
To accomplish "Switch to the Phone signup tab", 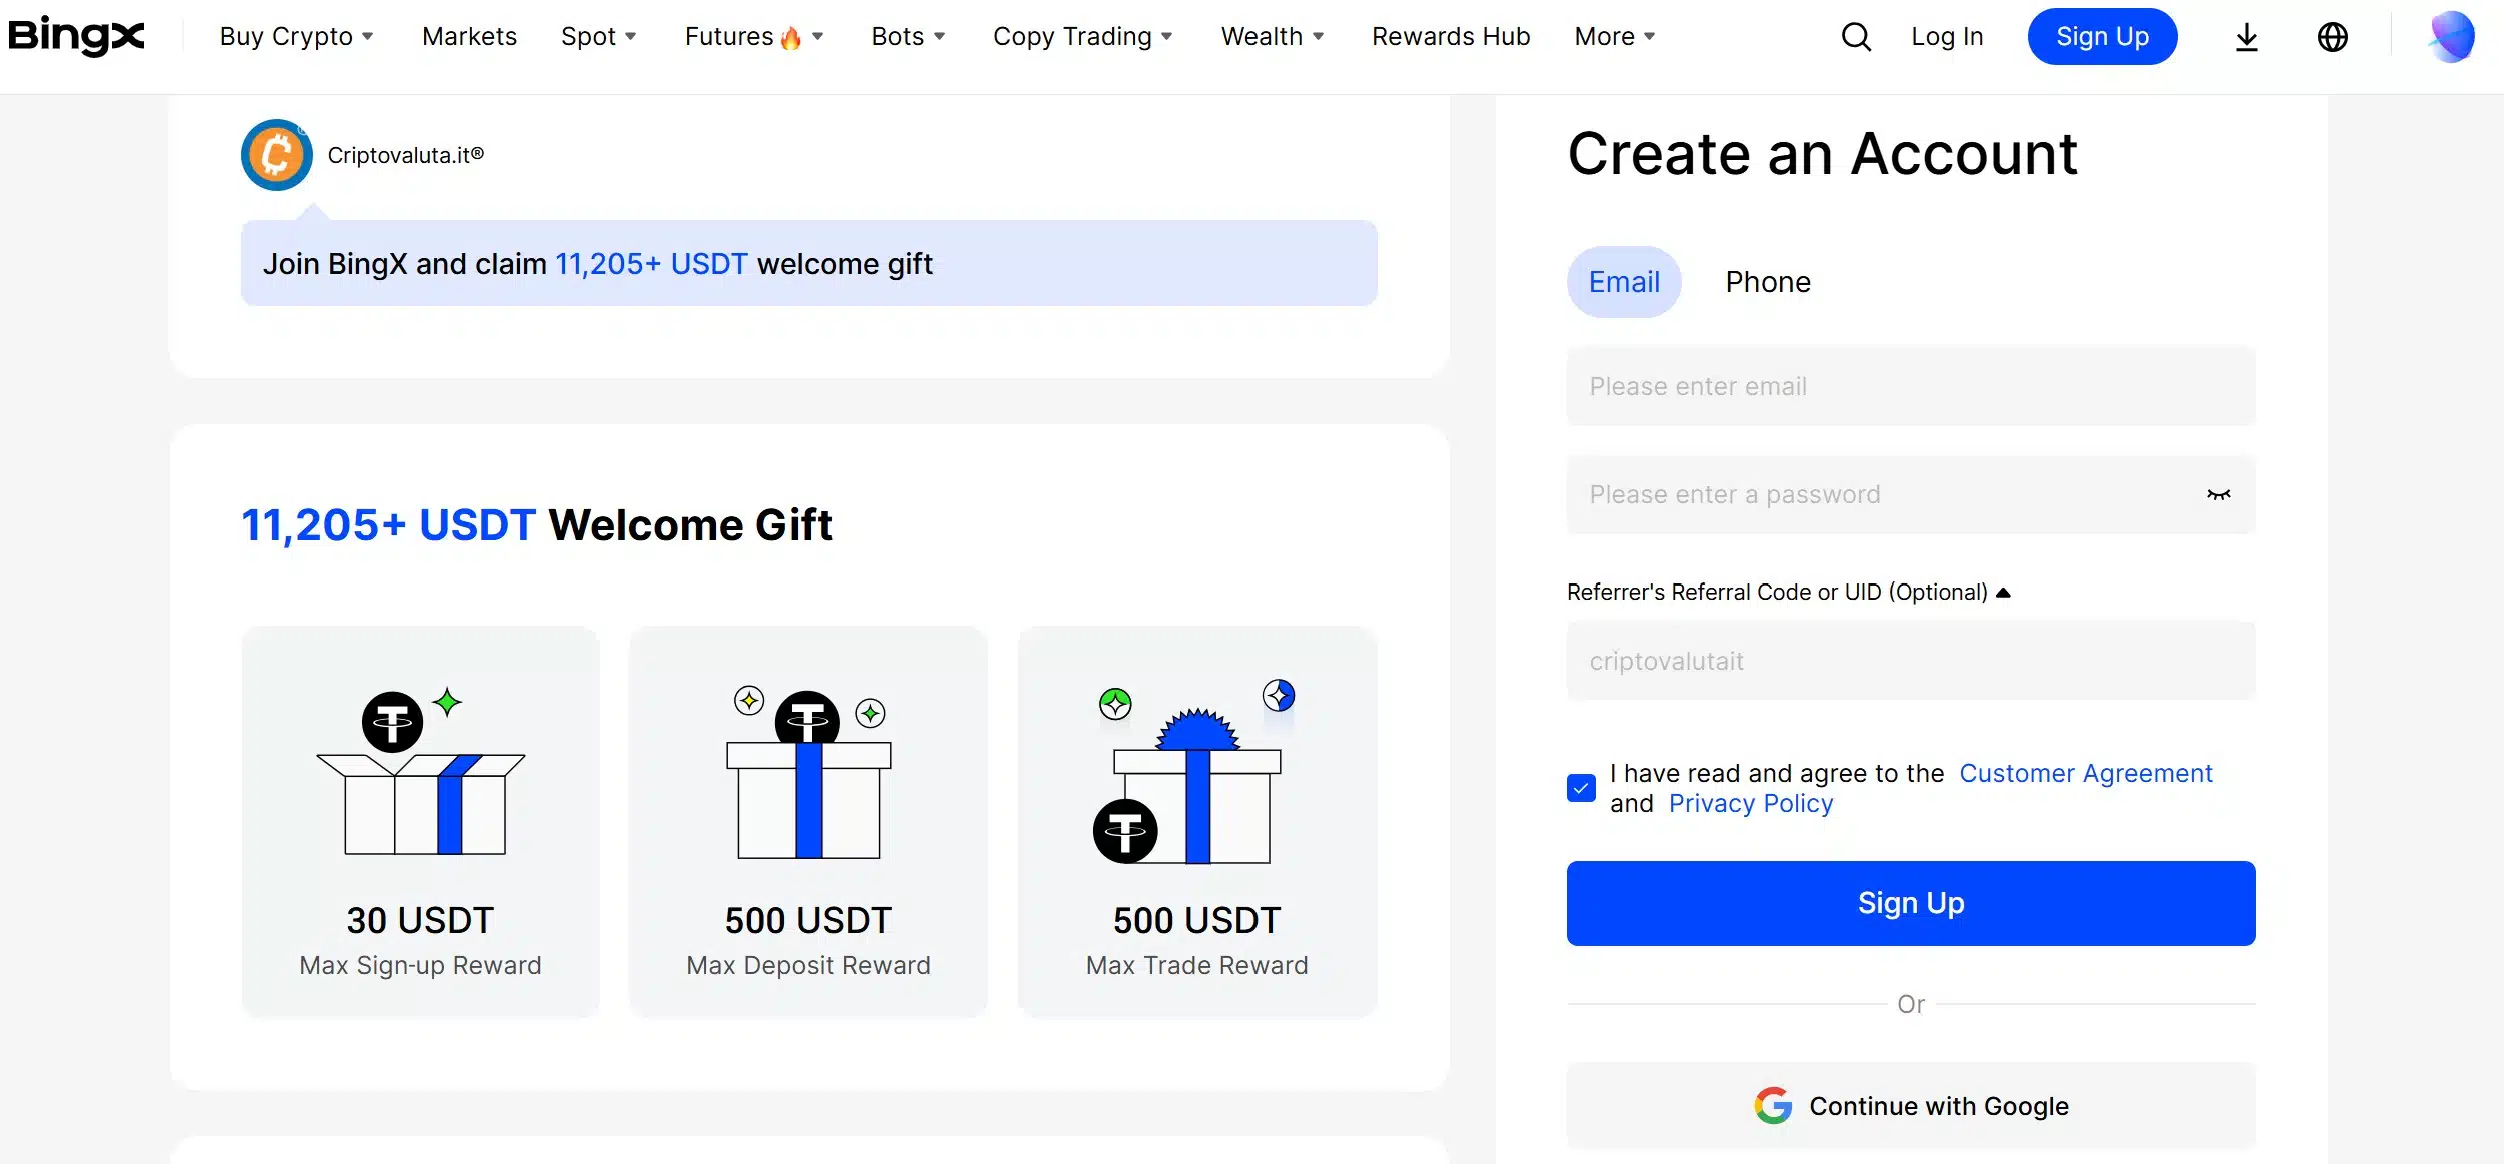I will coord(1766,281).
